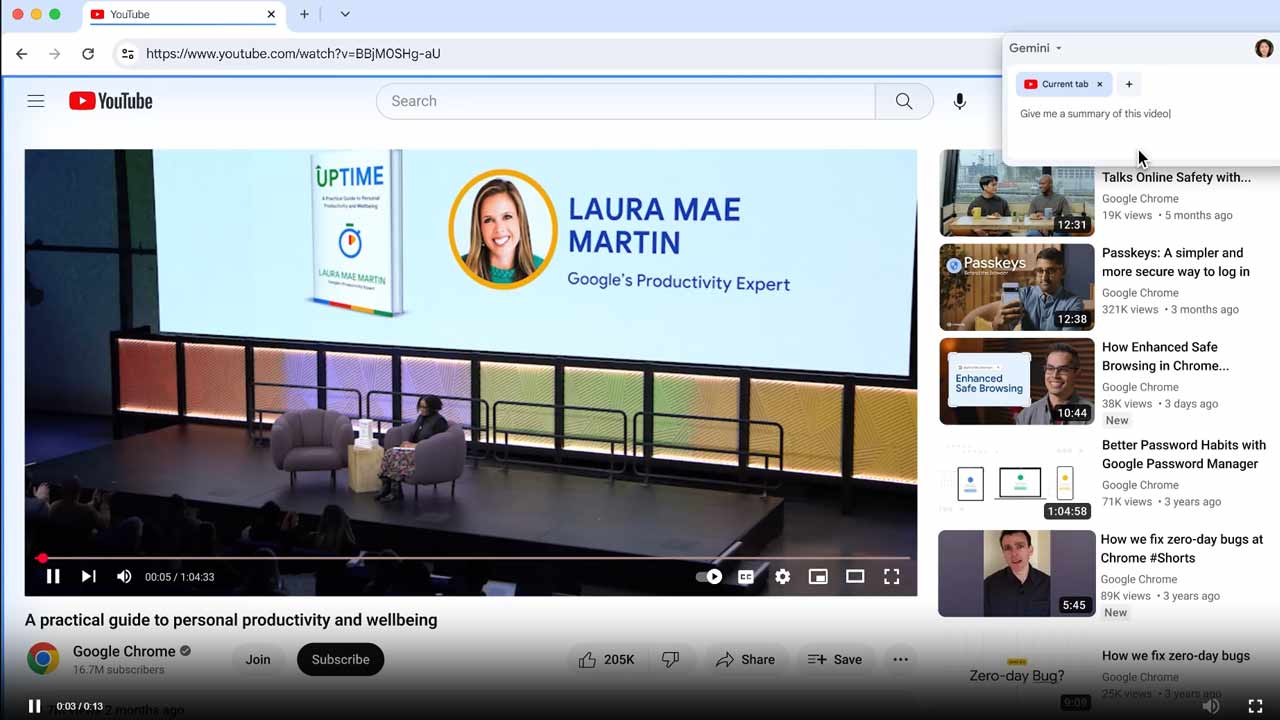Open the tab search chevron

click(345, 14)
